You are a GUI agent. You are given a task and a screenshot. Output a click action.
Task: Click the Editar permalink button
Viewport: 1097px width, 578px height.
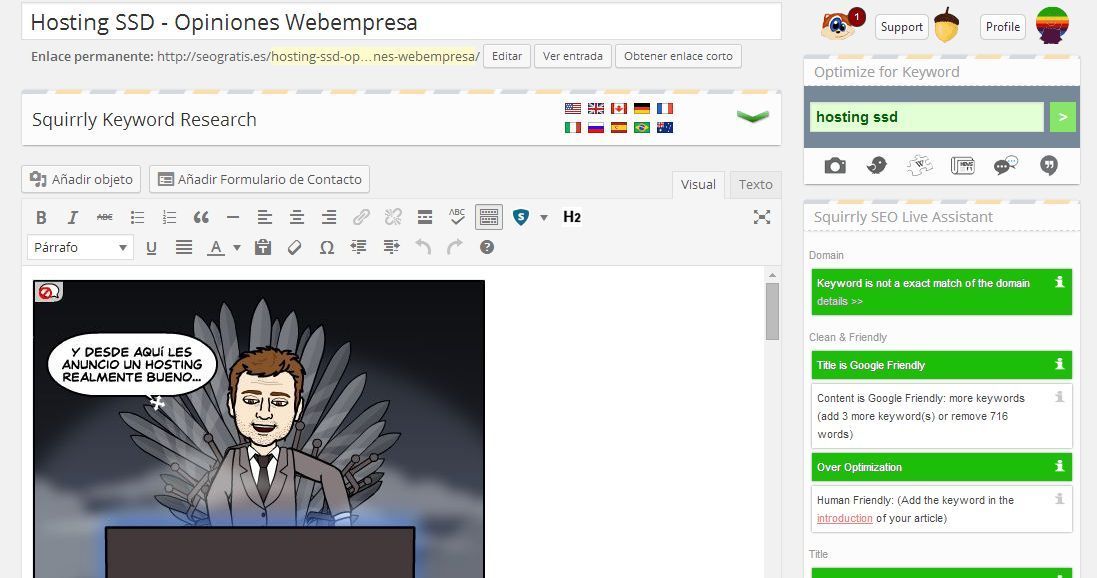coord(507,56)
